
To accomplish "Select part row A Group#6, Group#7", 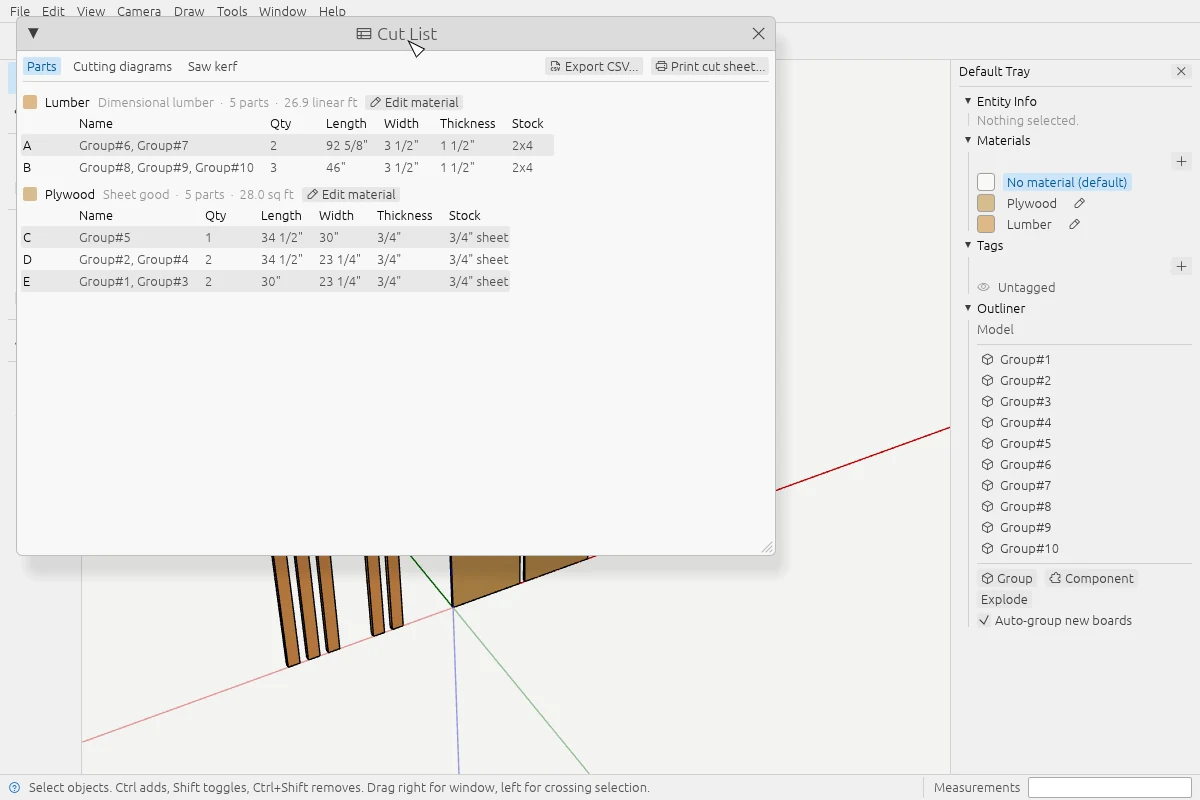I will [287, 145].
